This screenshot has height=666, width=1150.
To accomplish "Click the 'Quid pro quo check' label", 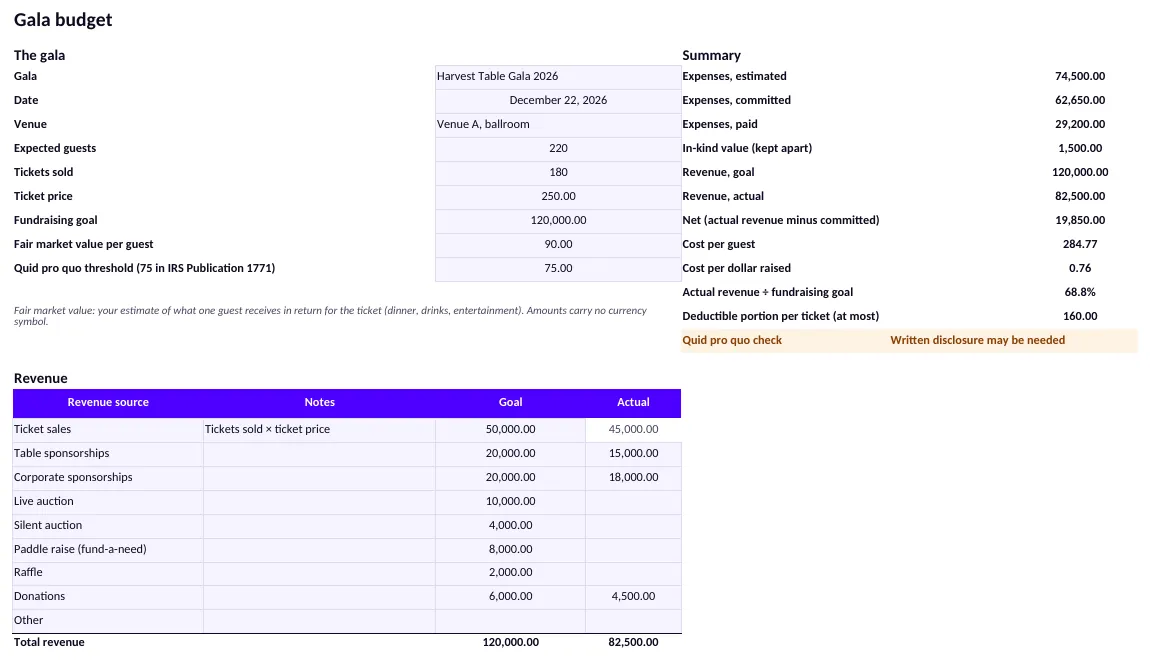I will [732, 340].
